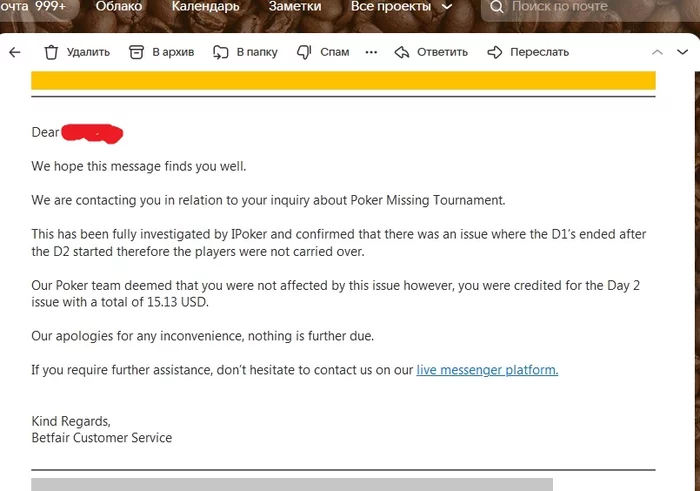Image resolution: width=700 pixels, height=491 pixels.
Task: Open the three-dots more actions menu
Action: [x=372, y=52]
